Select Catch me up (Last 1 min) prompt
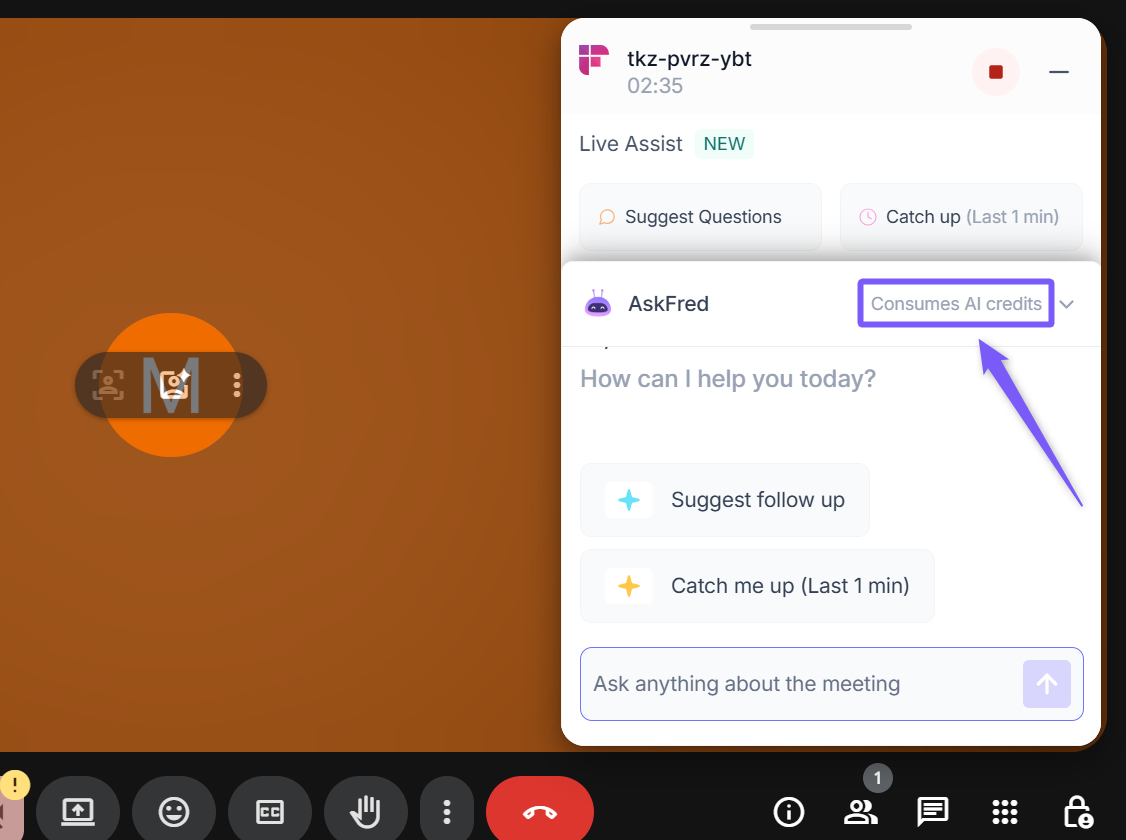The height and width of the screenshot is (840, 1126). point(757,586)
